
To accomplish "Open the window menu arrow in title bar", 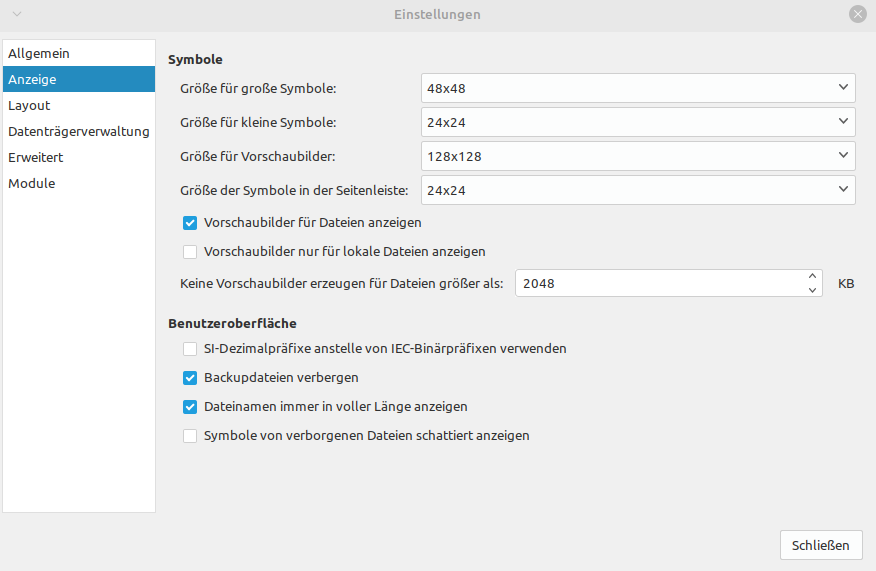I will [17, 14].
